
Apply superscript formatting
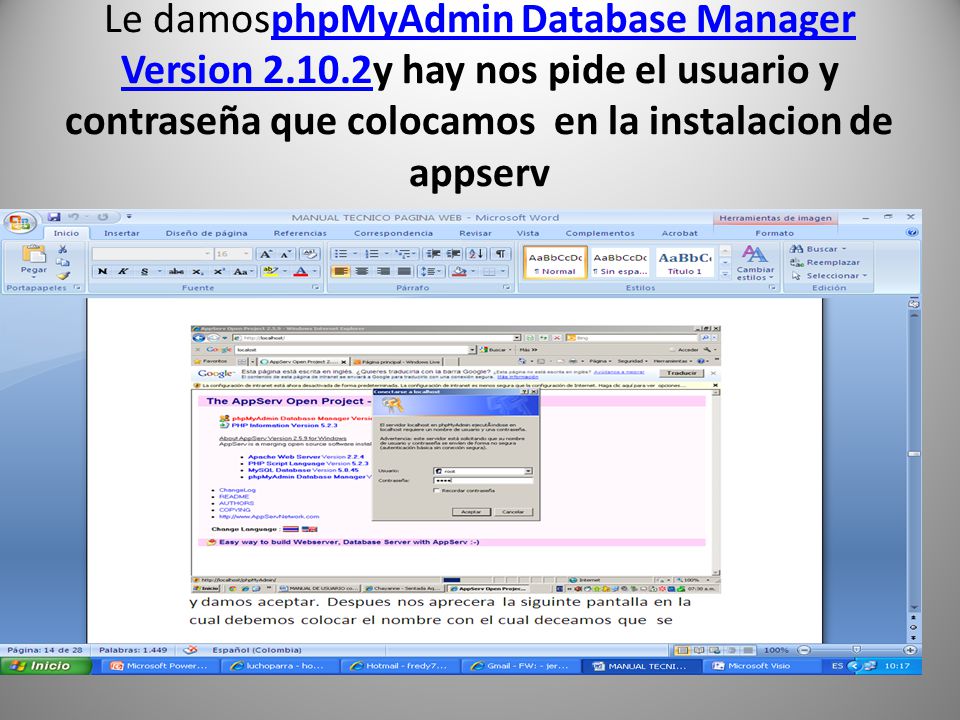(x=218, y=271)
